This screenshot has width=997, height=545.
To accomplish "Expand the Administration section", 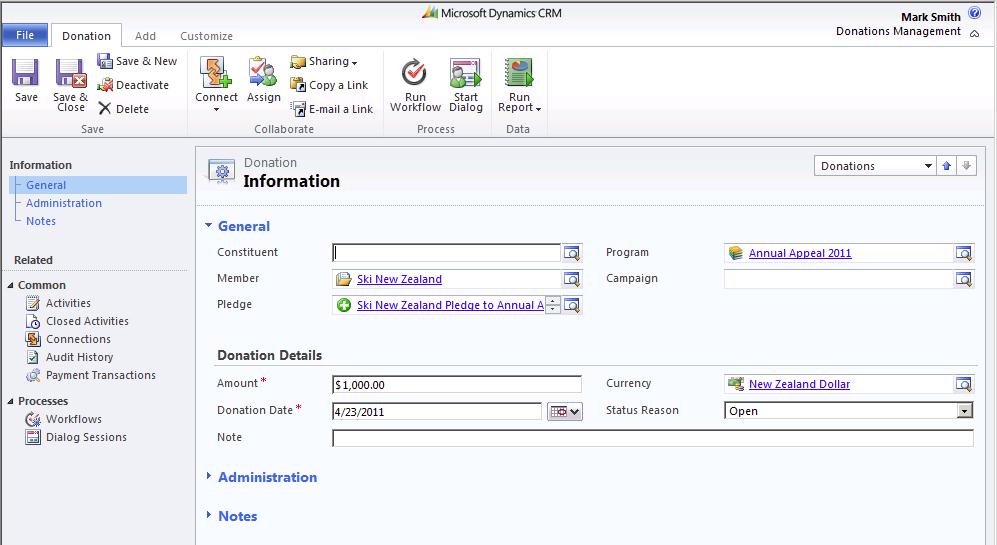I will click(208, 476).
